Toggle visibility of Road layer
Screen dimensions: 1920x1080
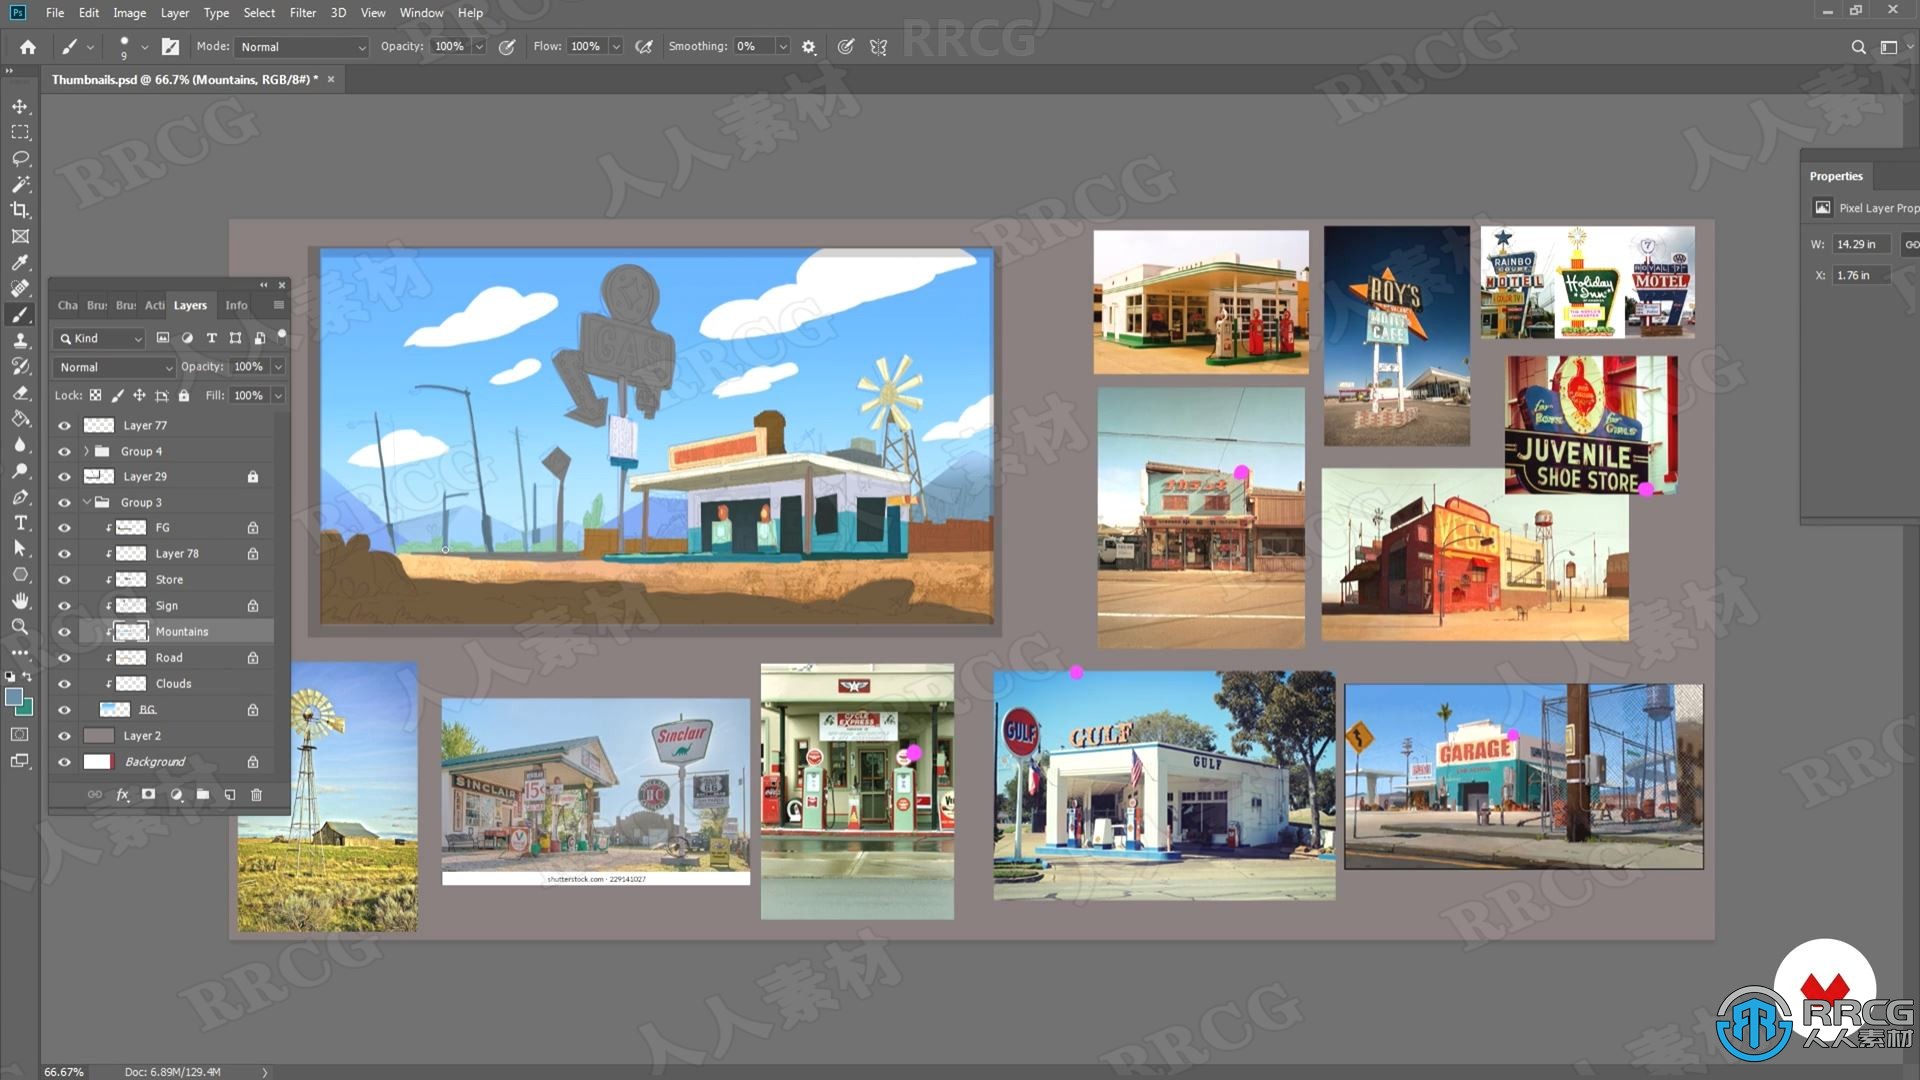coord(65,657)
